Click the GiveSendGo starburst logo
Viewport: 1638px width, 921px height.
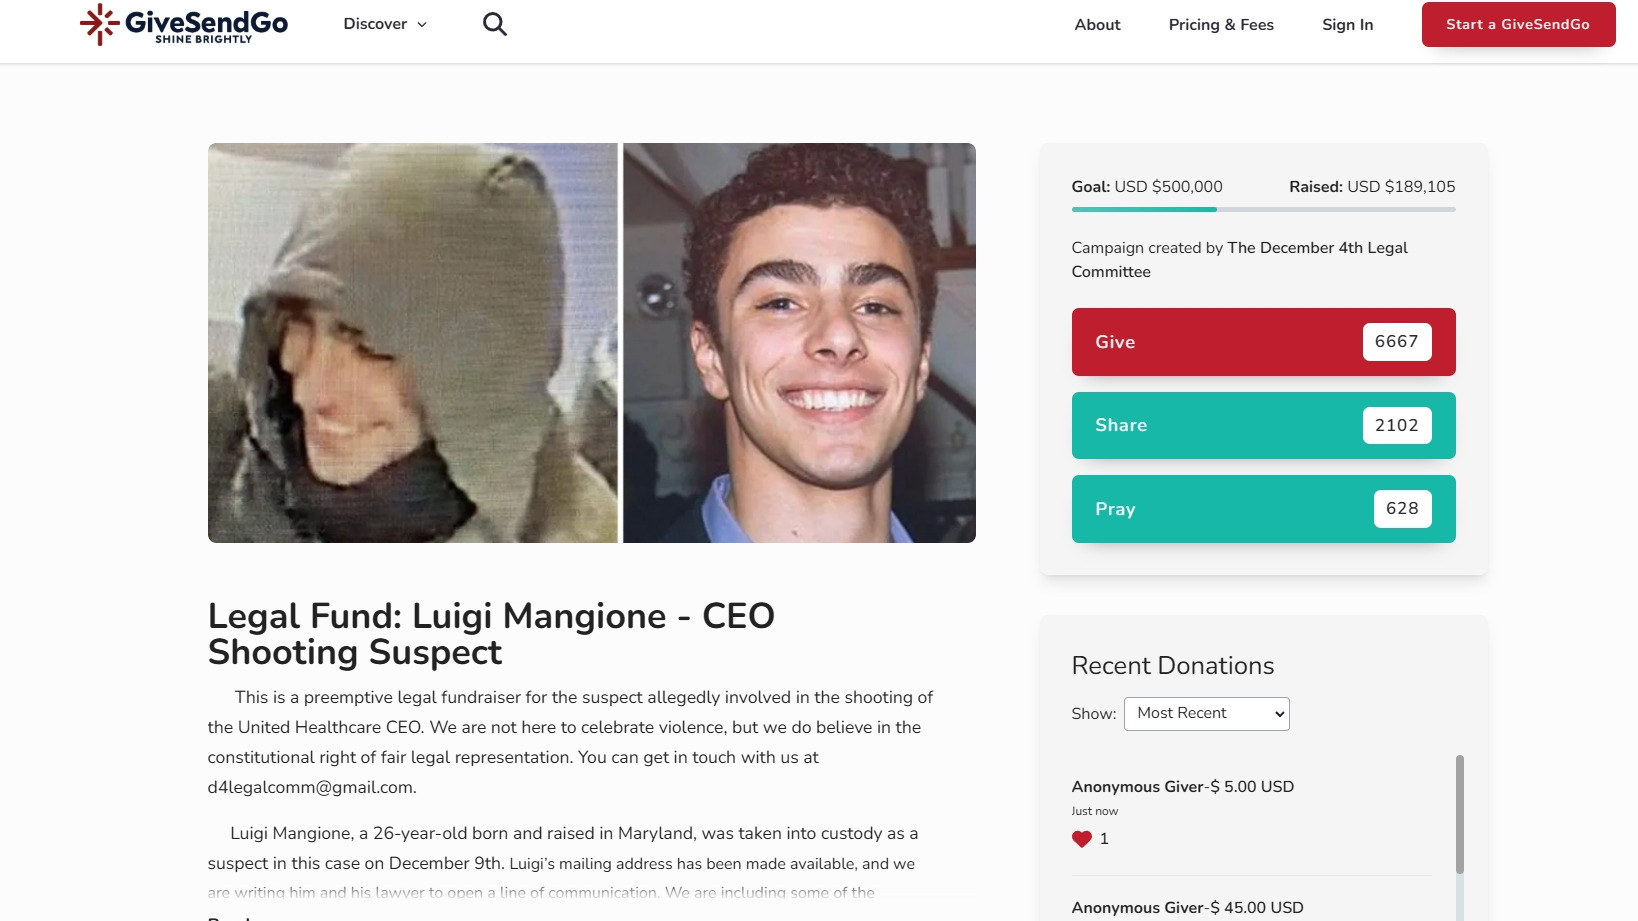99,24
